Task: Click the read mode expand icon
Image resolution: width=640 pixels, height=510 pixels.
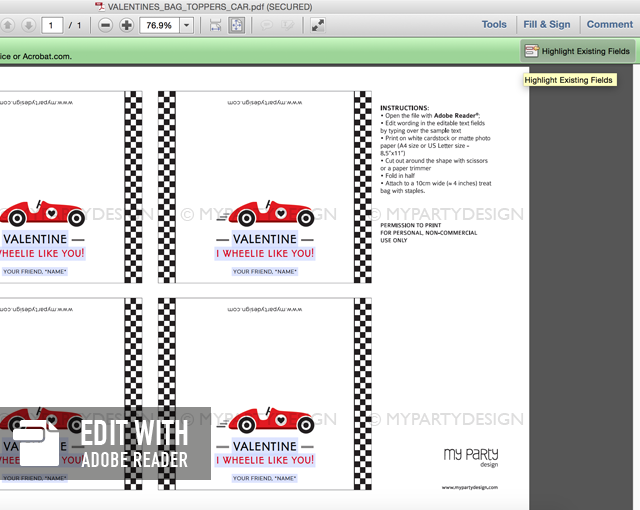Action: [317, 25]
